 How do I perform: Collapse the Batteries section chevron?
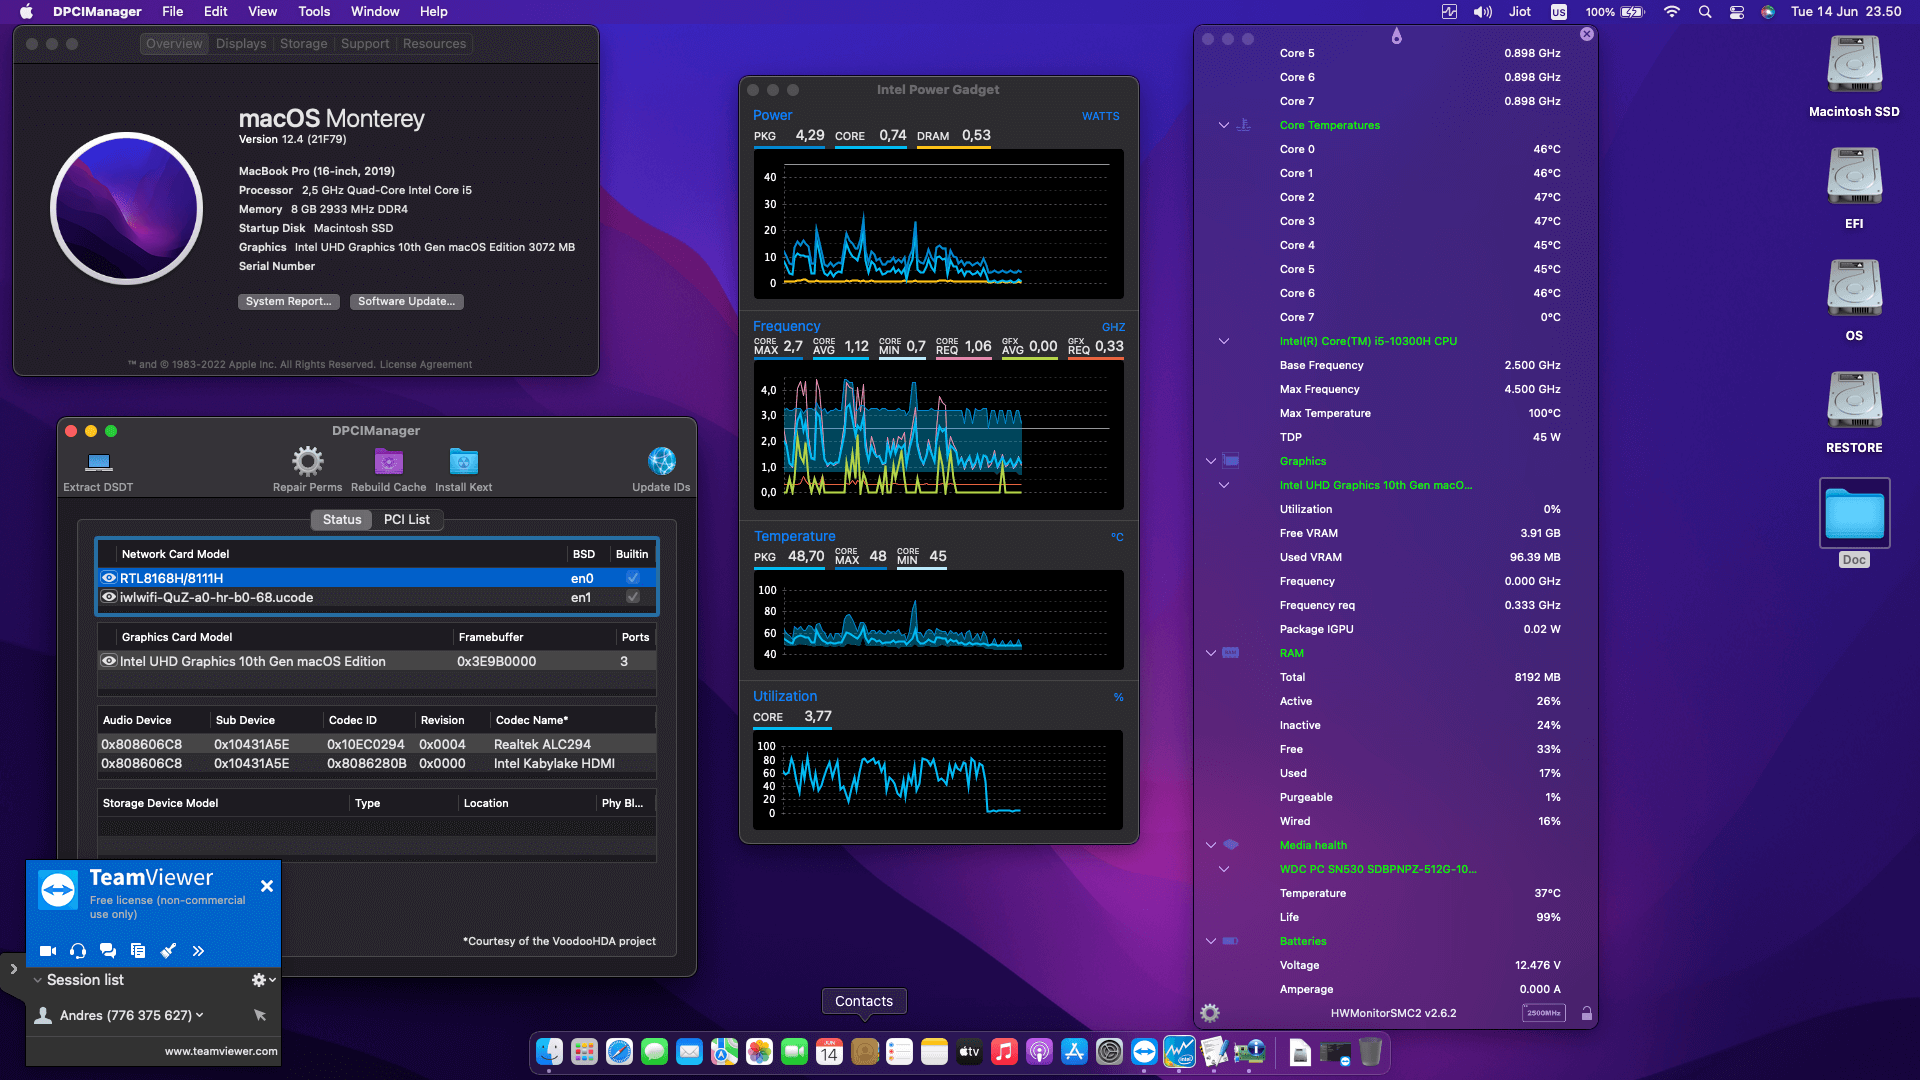pos(1211,941)
